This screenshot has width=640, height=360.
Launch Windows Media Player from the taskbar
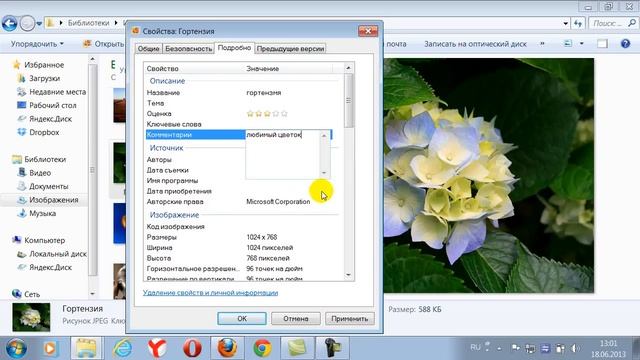[51, 349]
